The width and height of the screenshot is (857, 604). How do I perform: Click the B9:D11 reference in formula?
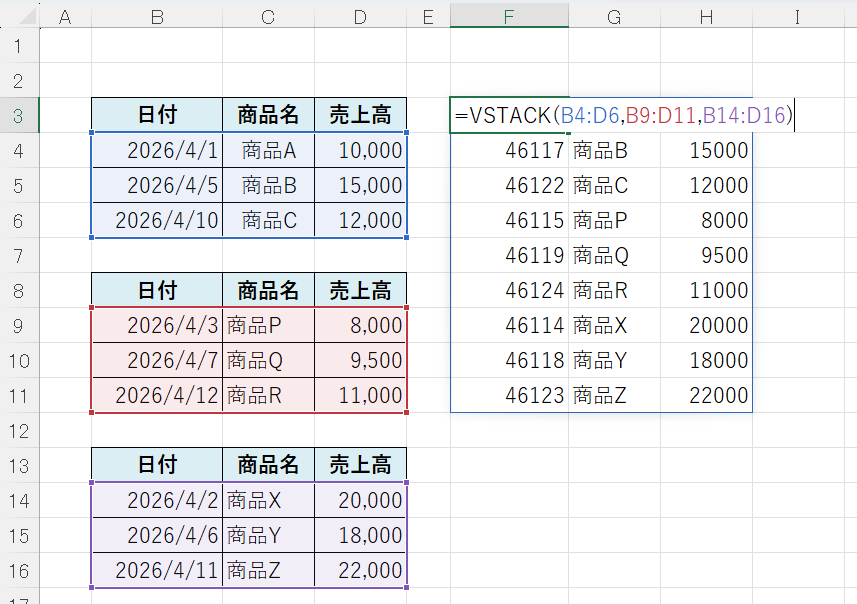(661, 116)
